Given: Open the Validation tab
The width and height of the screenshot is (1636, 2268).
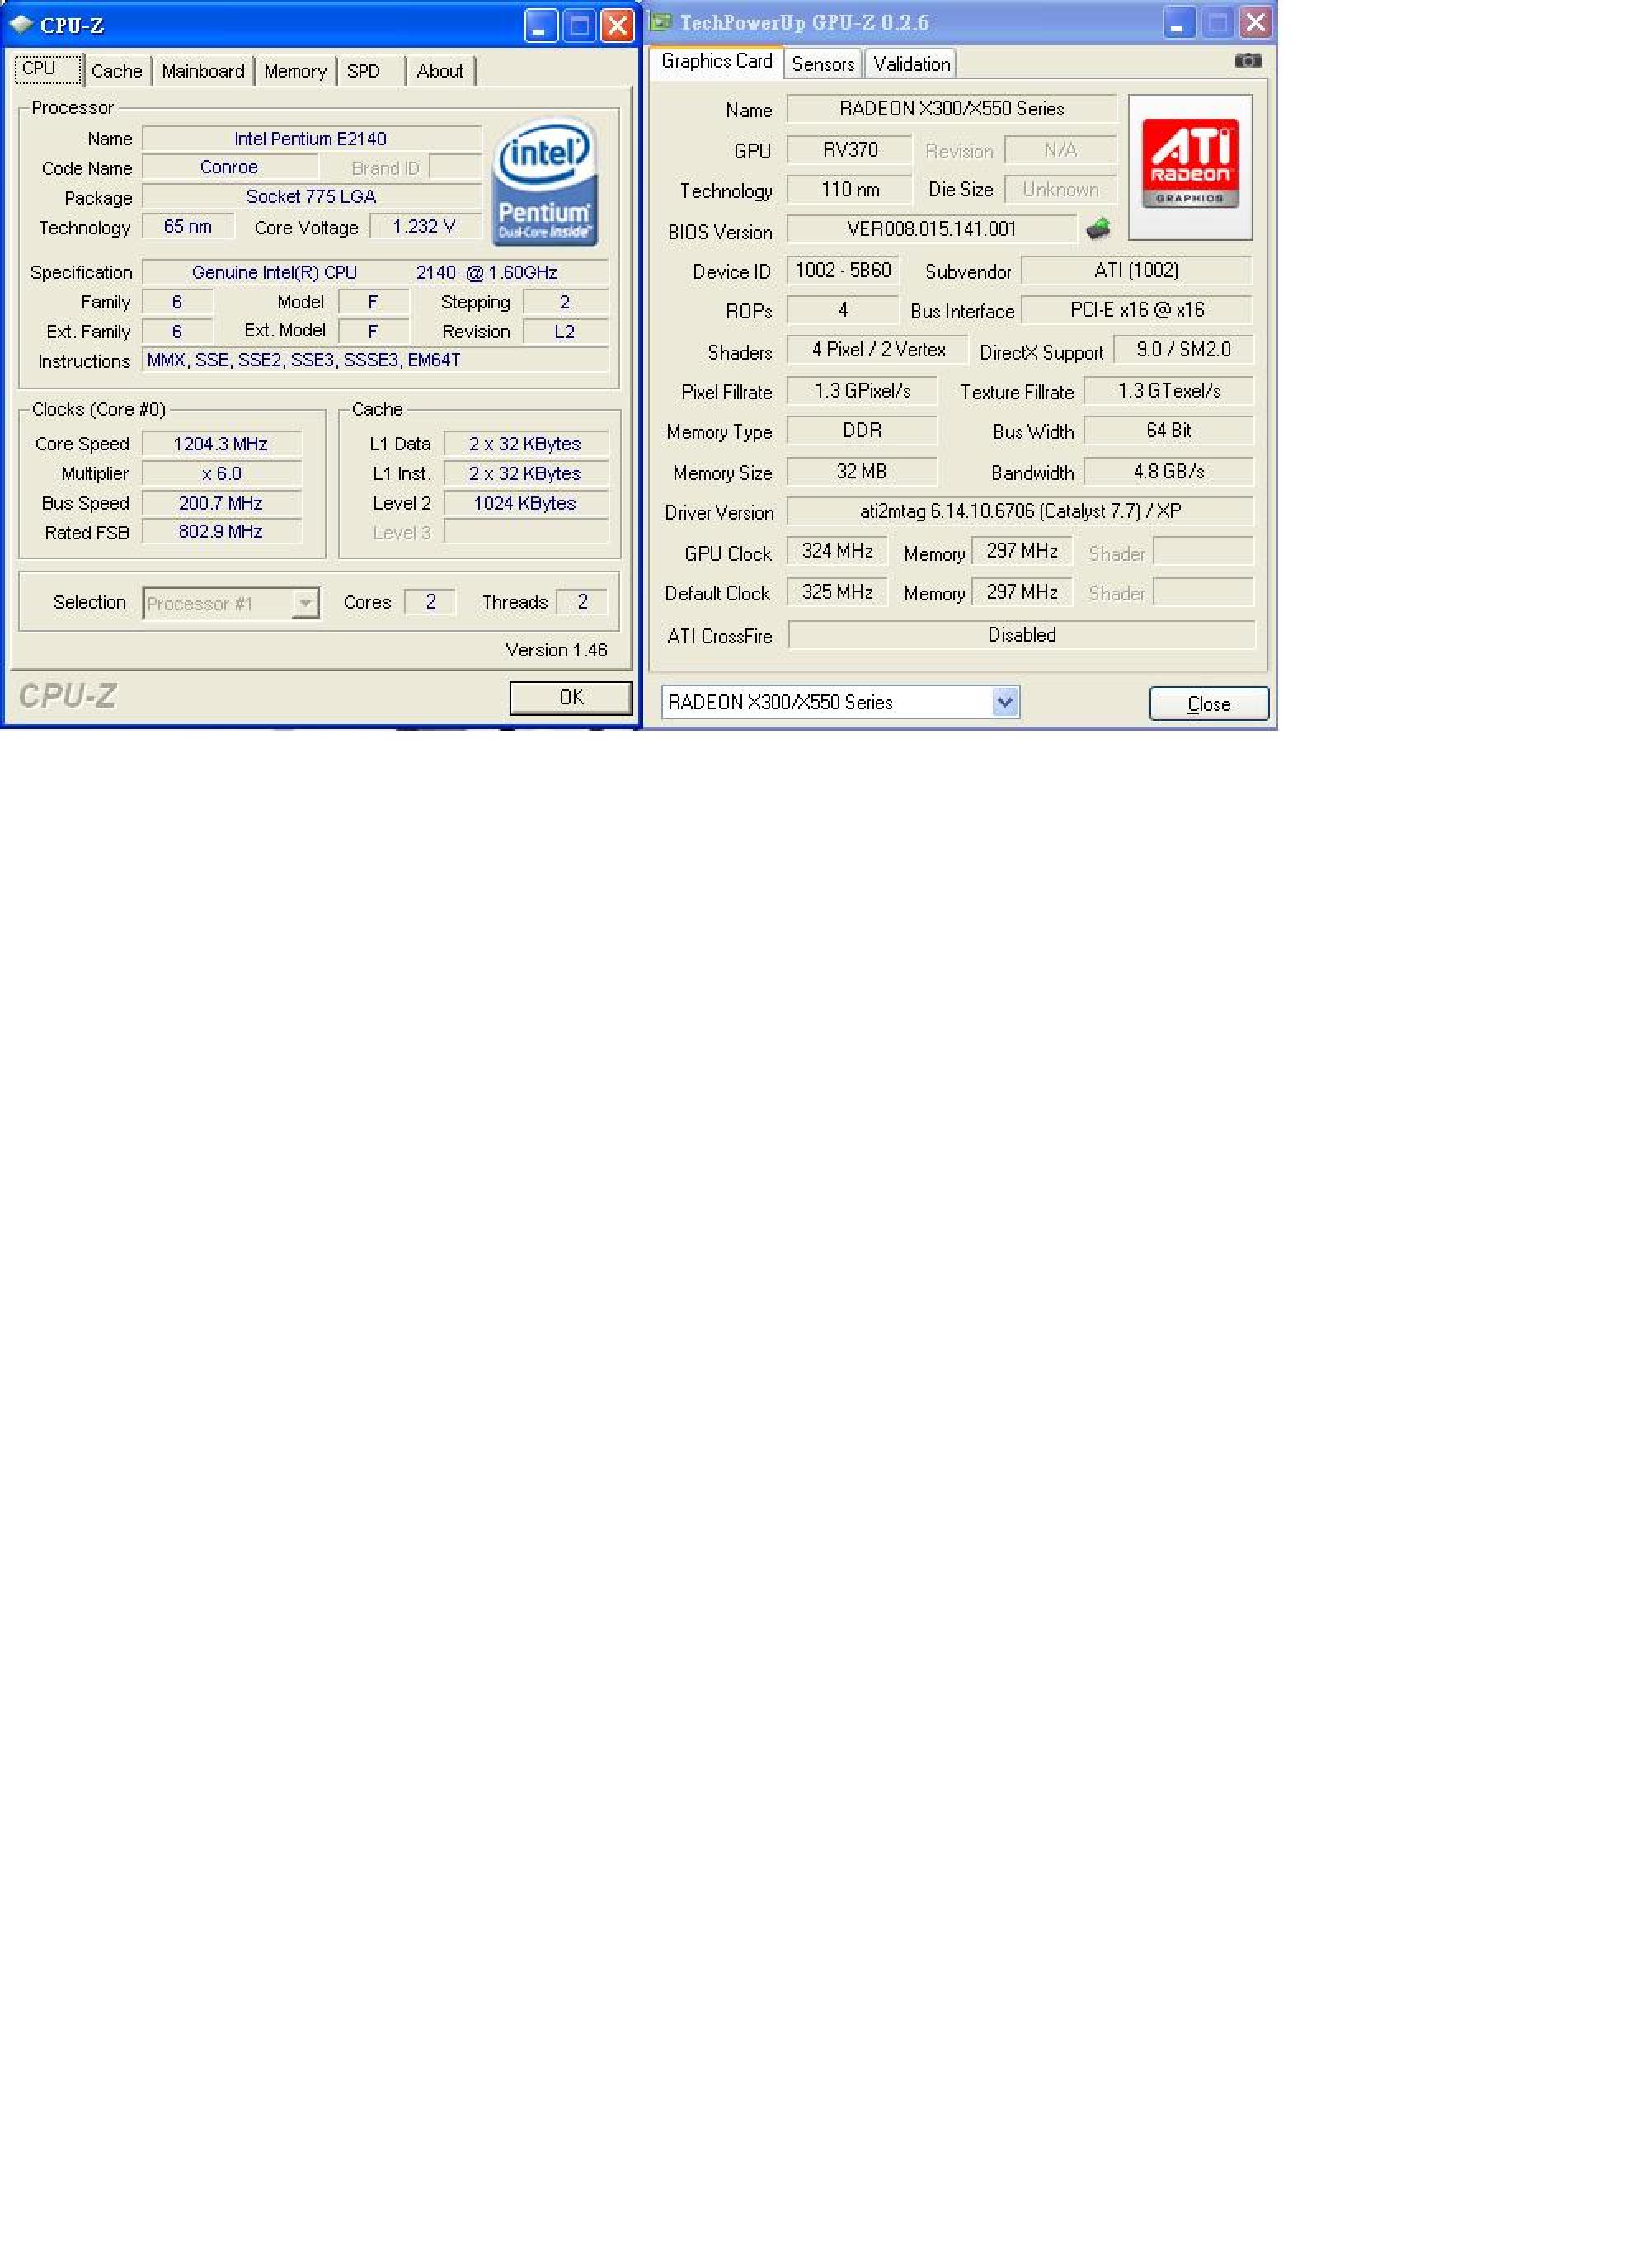Looking at the screenshot, I should (x=910, y=64).
